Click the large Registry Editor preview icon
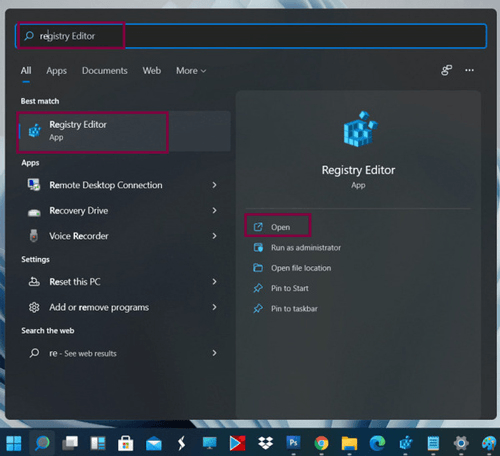The height and width of the screenshot is (456, 500). coord(360,129)
